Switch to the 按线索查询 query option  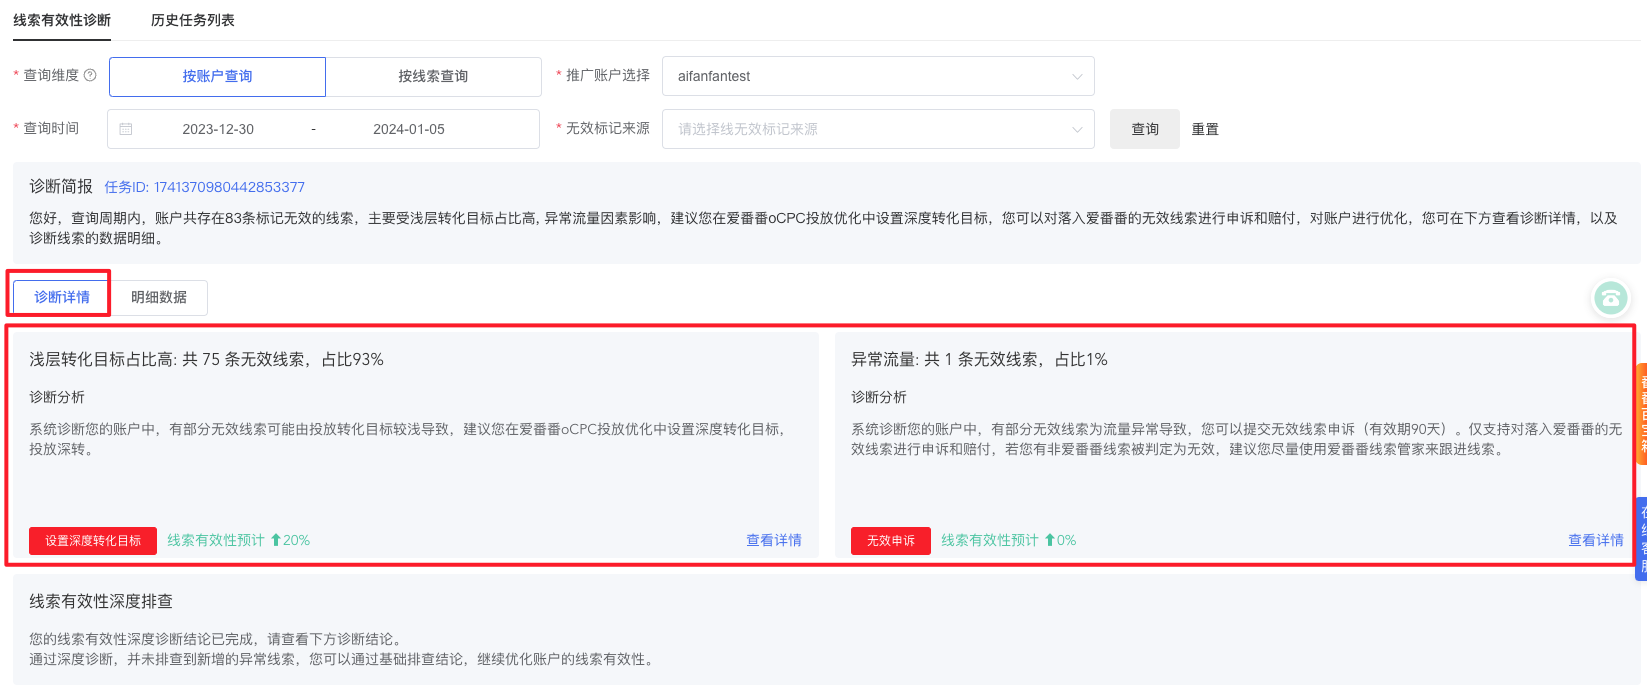[x=433, y=76]
